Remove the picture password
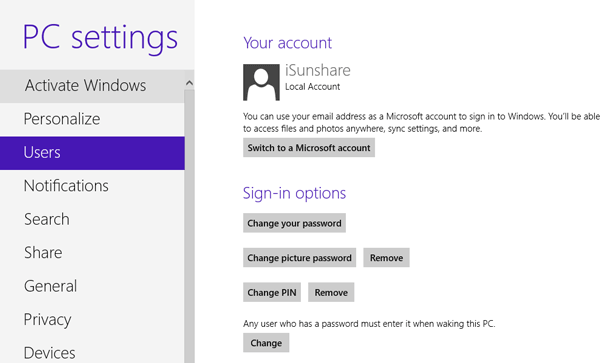 386,258
